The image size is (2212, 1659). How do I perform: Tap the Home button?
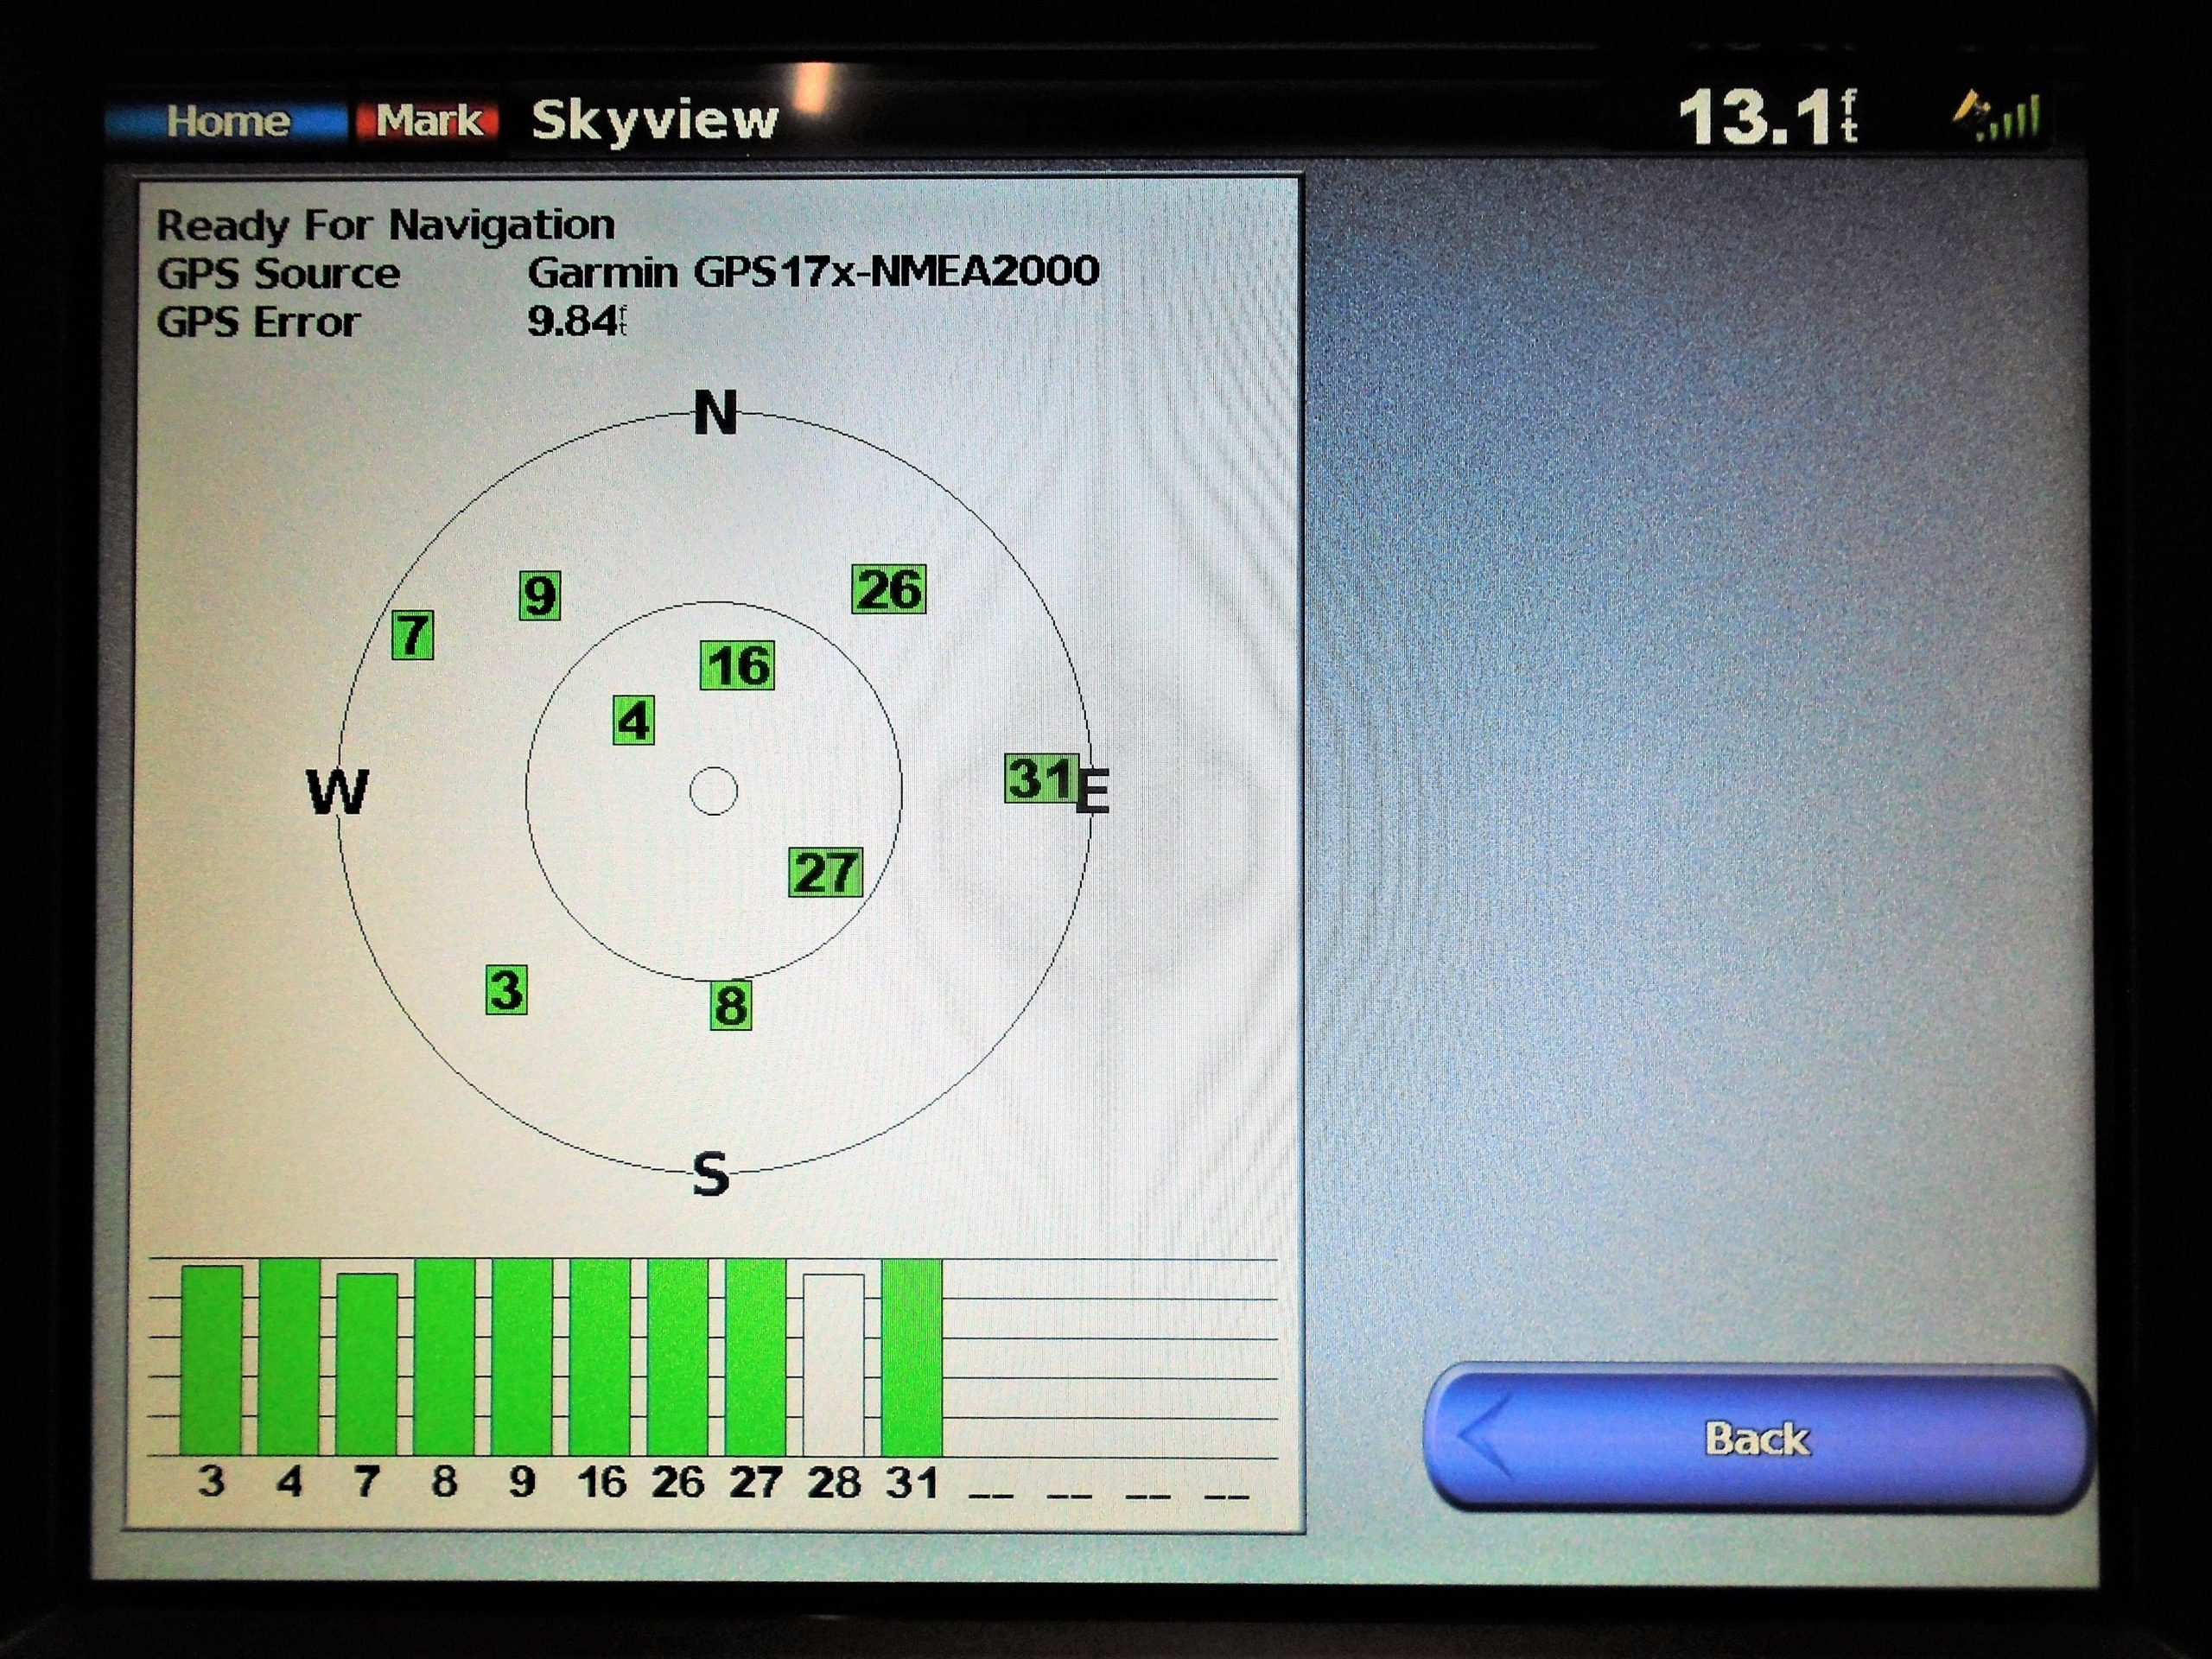tap(226, 121)
